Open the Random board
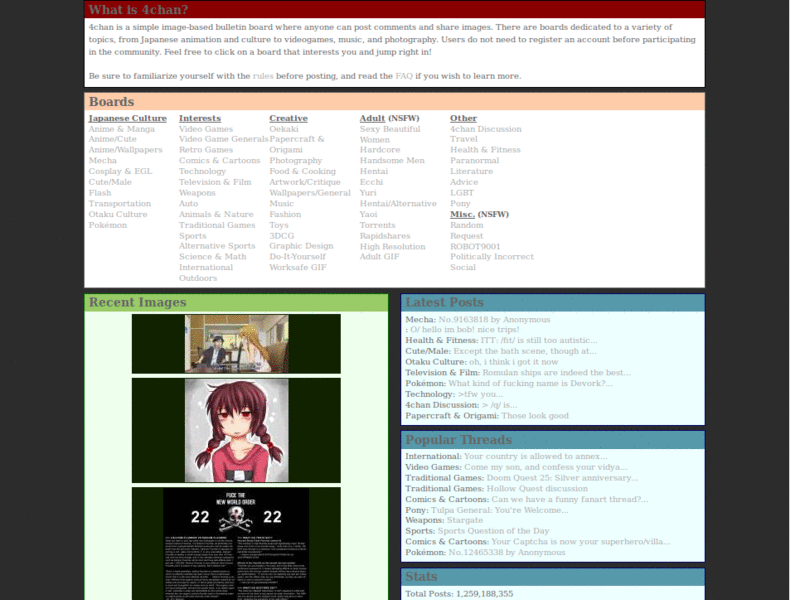The height and width of the screenshot is (600, 800). pos(466,225)
